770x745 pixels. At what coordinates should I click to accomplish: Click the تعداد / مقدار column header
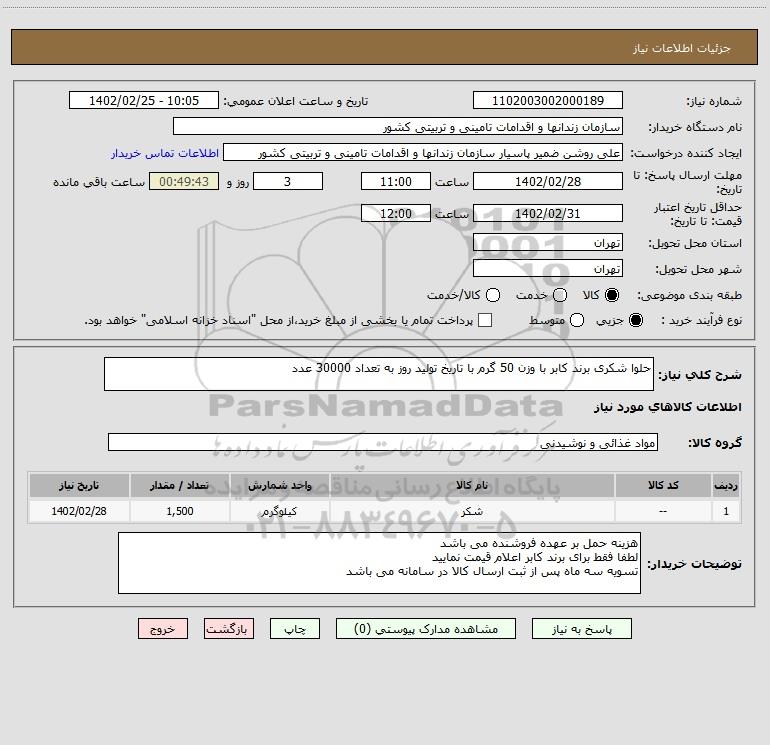click(x=179, y=485)
